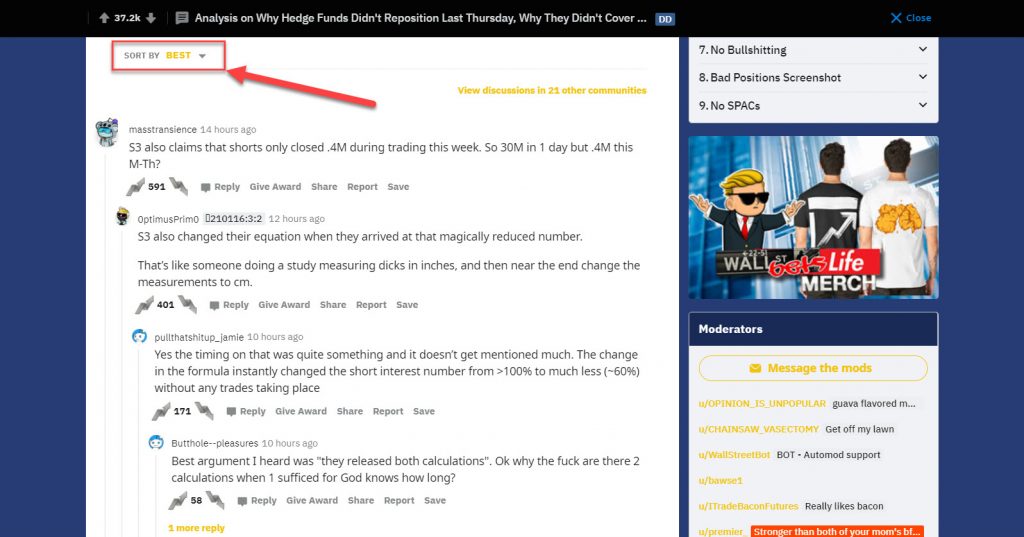Screen dimensions: 1024x537
Task: Report Butthole--pleasures' comment
Action: click(x=399, y=501)
